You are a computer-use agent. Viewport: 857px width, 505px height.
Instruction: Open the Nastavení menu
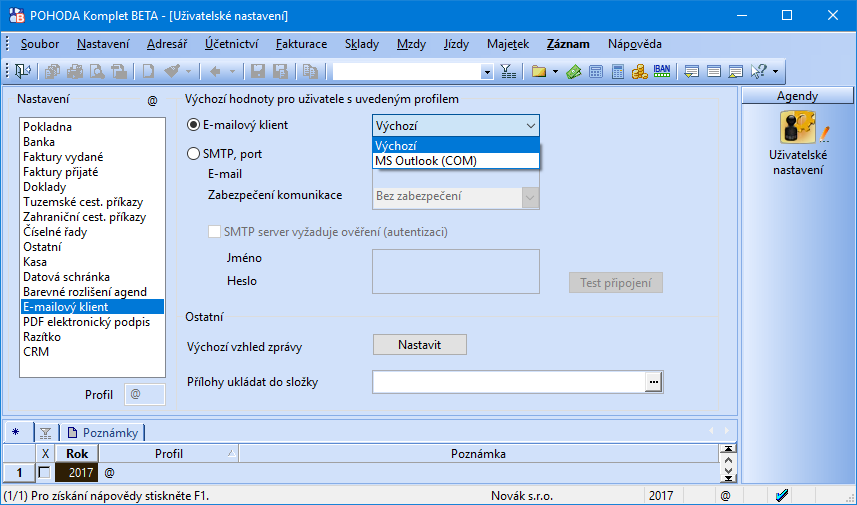click(103, 44)
